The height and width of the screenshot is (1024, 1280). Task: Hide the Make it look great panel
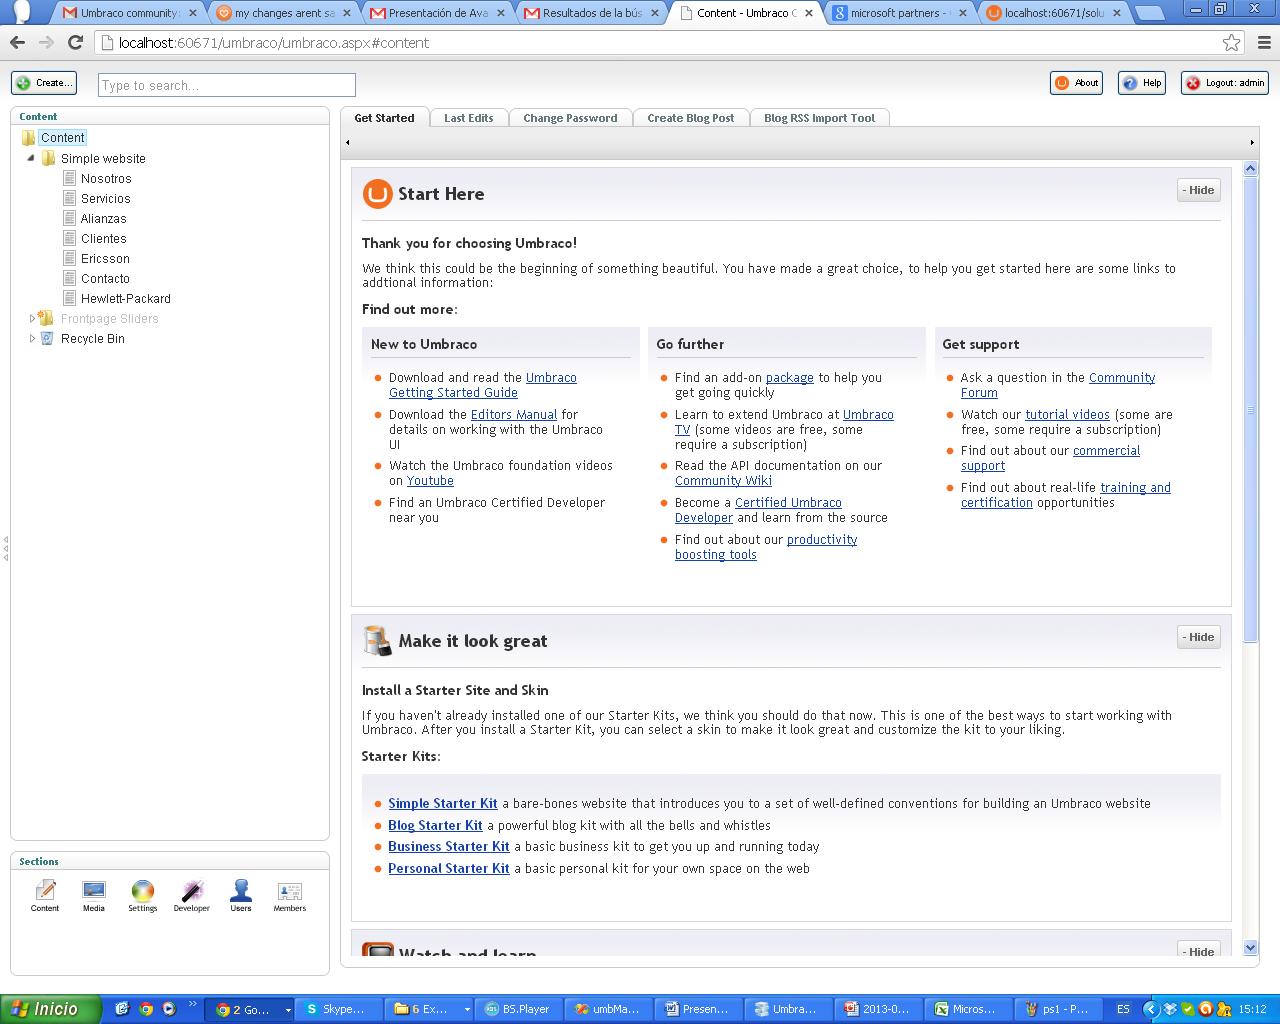coord(1198,637)
